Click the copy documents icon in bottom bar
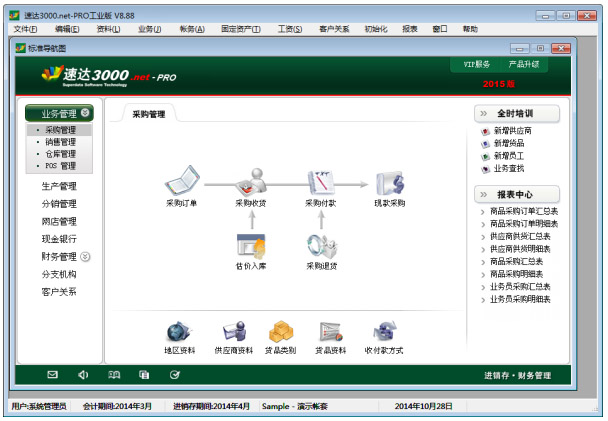Viewport: 608px width, 421px height. click(144, 374)
